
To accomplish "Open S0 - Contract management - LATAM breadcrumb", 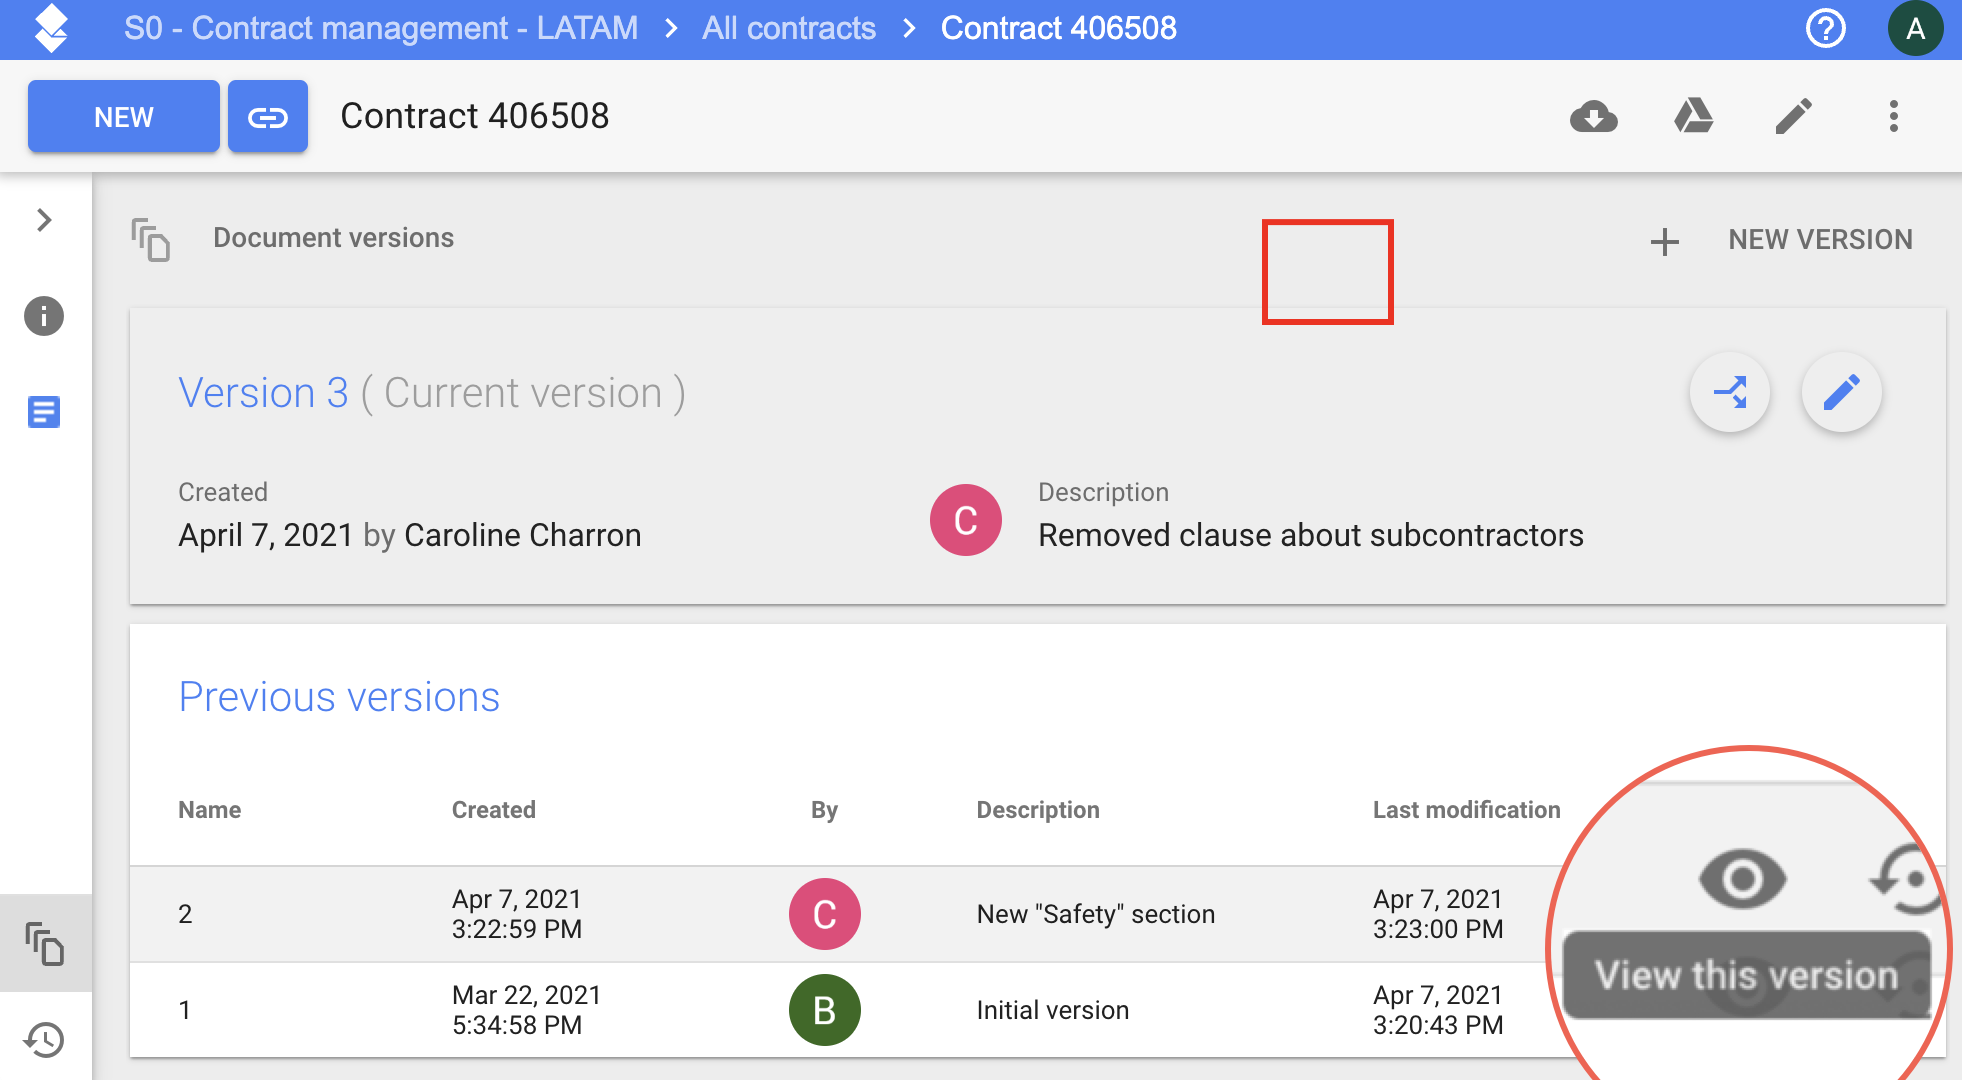I will (381, 28).
